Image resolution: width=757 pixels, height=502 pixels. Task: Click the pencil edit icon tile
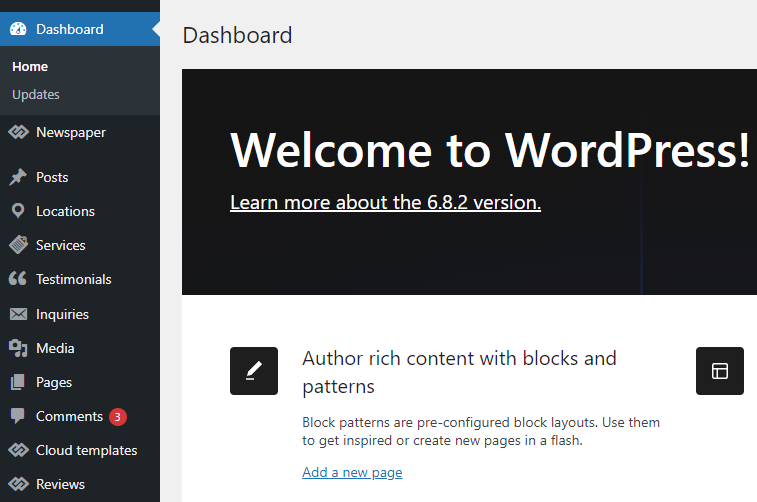254,371
